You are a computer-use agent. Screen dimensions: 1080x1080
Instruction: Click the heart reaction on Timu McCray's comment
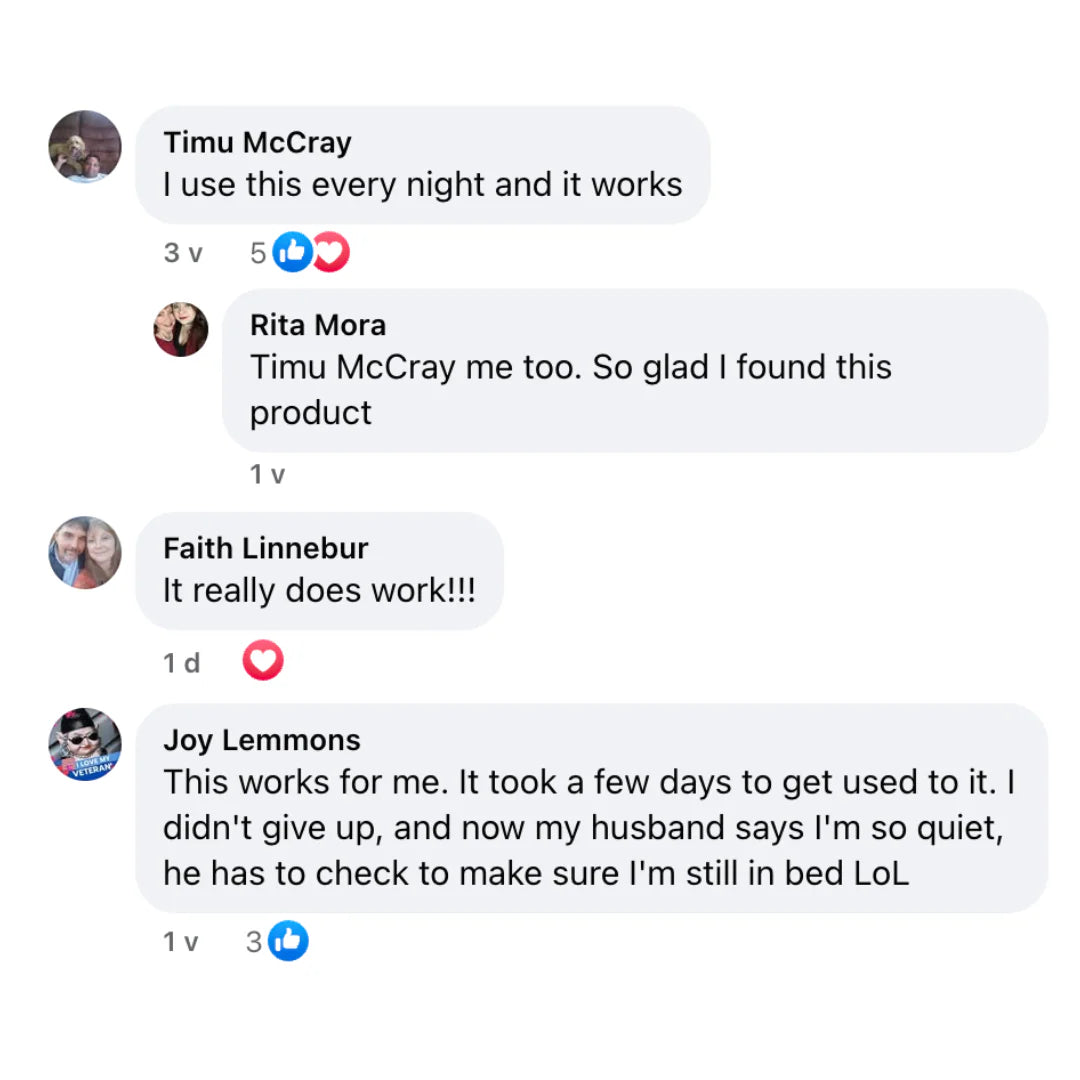point(330,252)
